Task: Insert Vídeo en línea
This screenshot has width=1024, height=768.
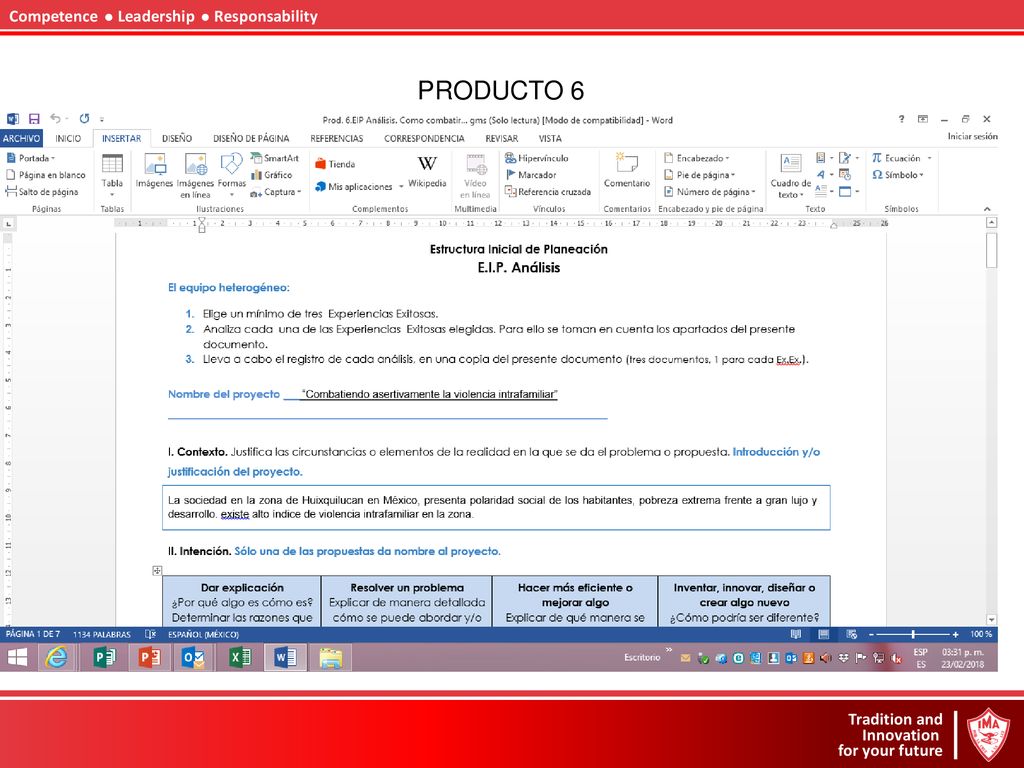Action: click(475, 175)
